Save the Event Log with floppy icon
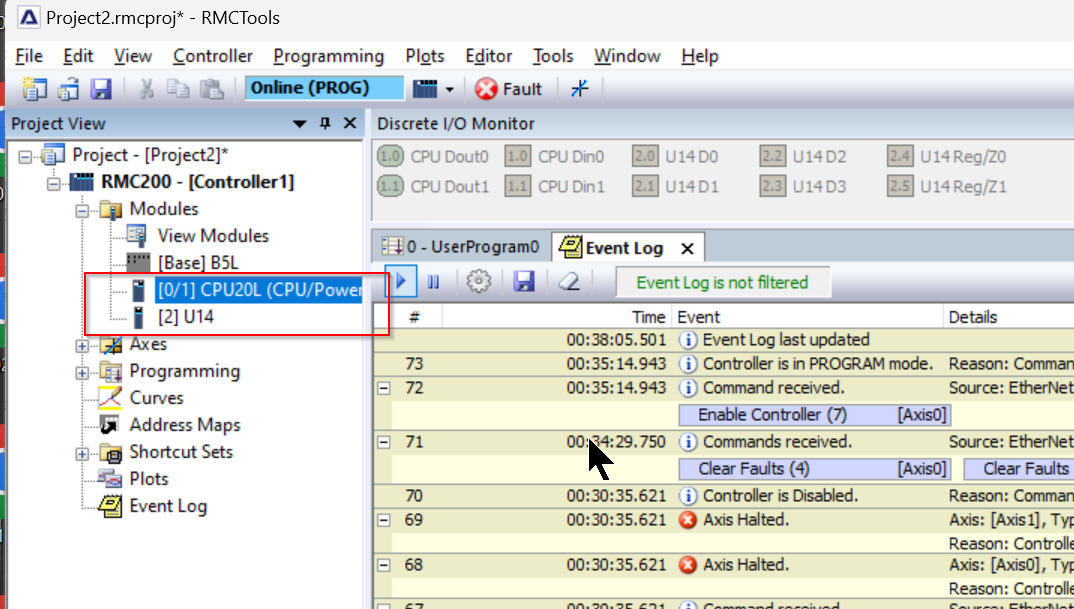The height and width of the screenshot is (609, 1074). [524, 282]
